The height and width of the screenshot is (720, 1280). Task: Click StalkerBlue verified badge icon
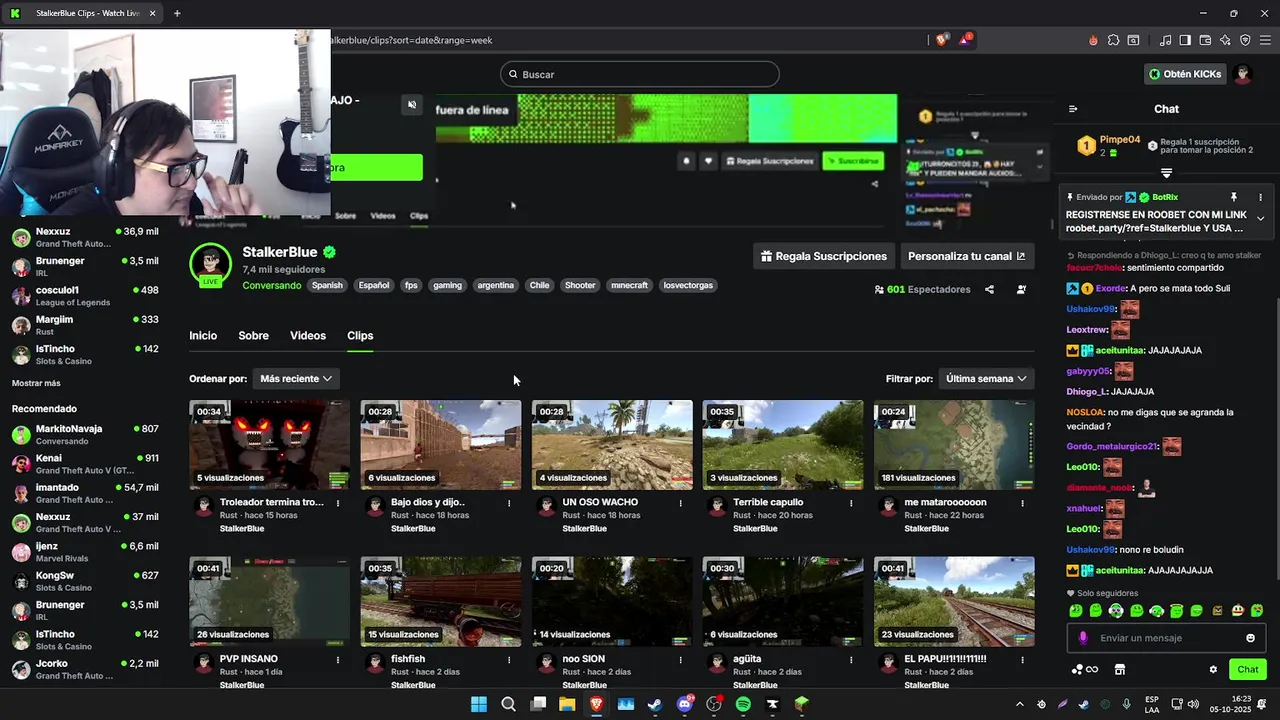click(329, 252)
